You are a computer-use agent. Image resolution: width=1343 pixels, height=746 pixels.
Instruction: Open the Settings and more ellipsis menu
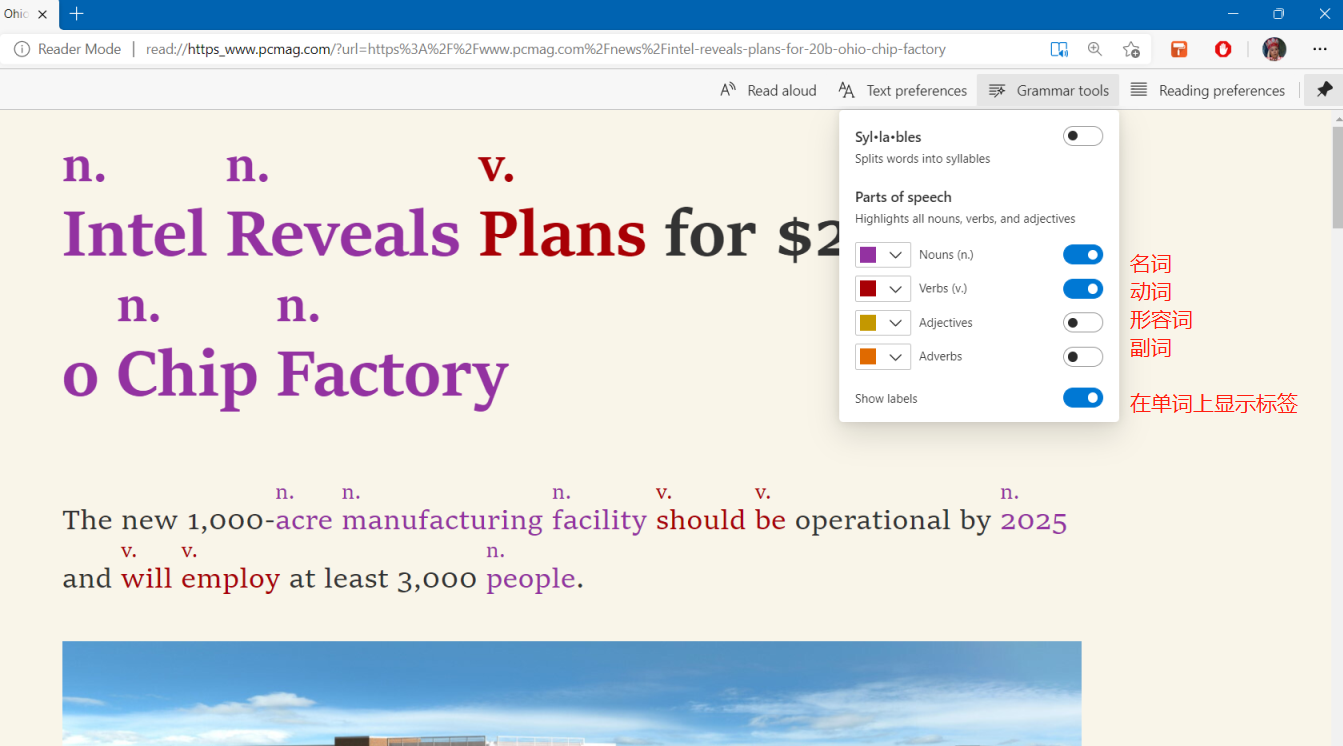pos(1320,49)
